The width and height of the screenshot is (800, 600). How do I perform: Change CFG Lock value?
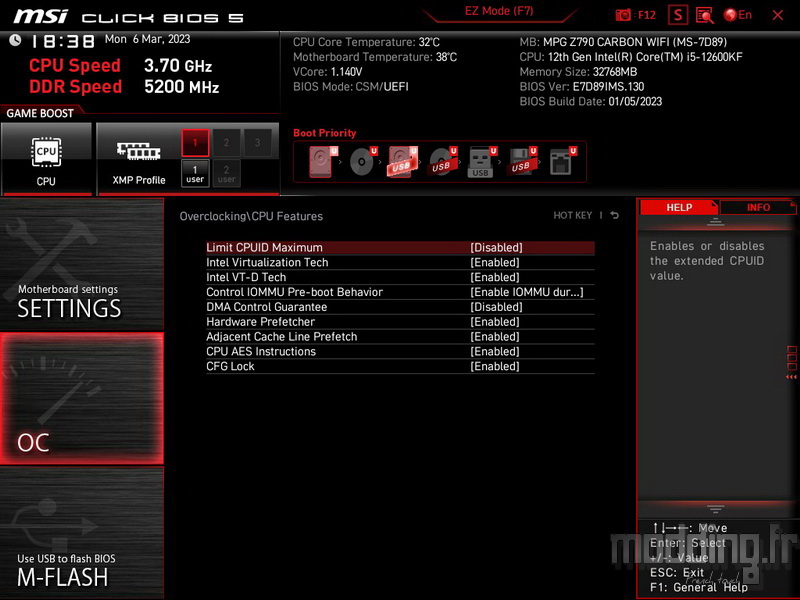click(x=494, y=366)
